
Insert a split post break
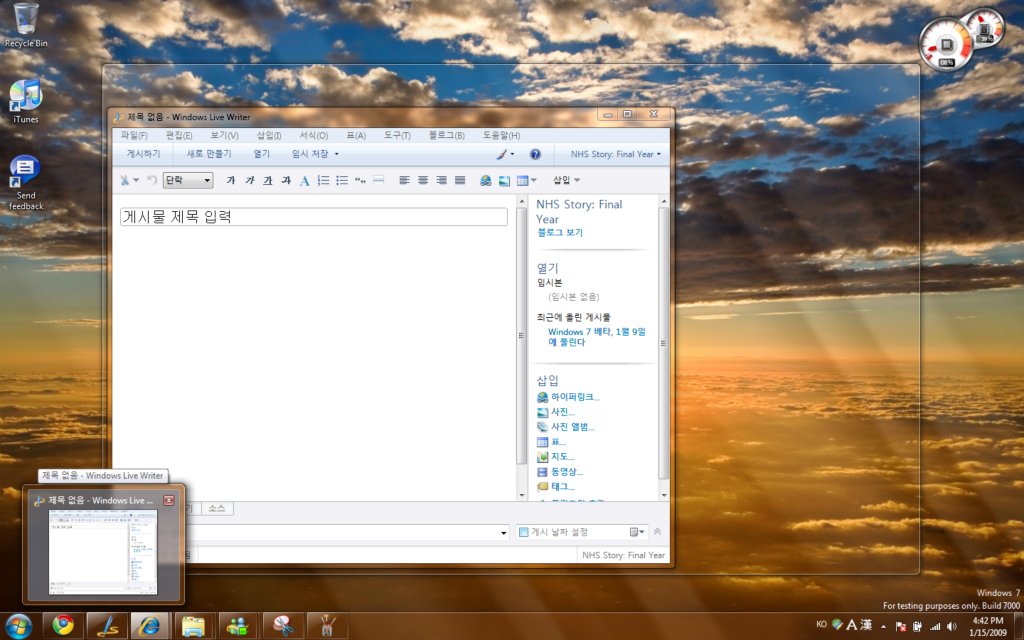point(379,180)
